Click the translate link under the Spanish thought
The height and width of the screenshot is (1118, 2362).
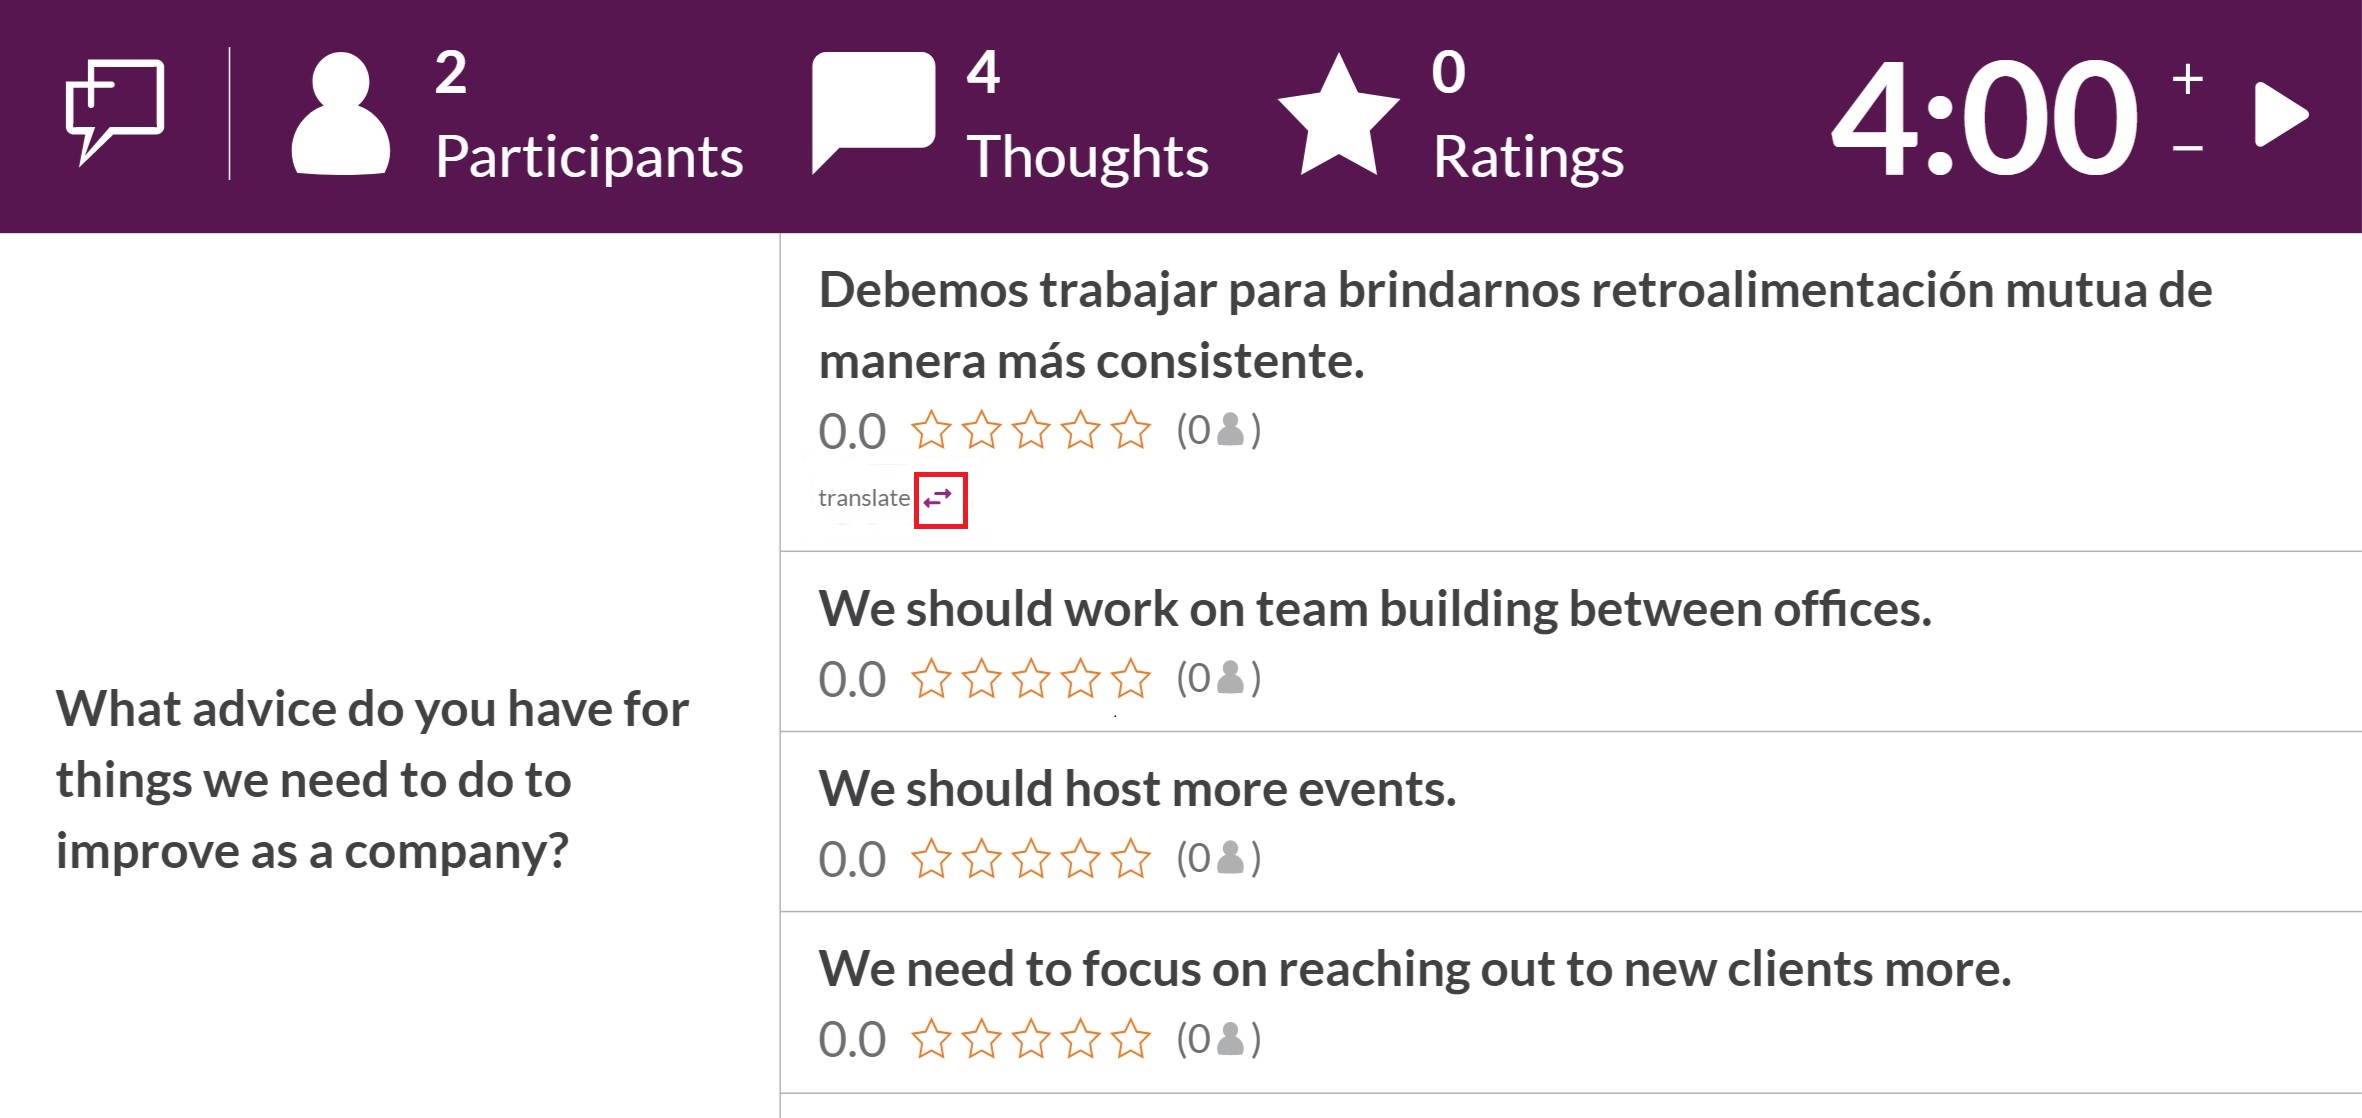pos(864,498)
